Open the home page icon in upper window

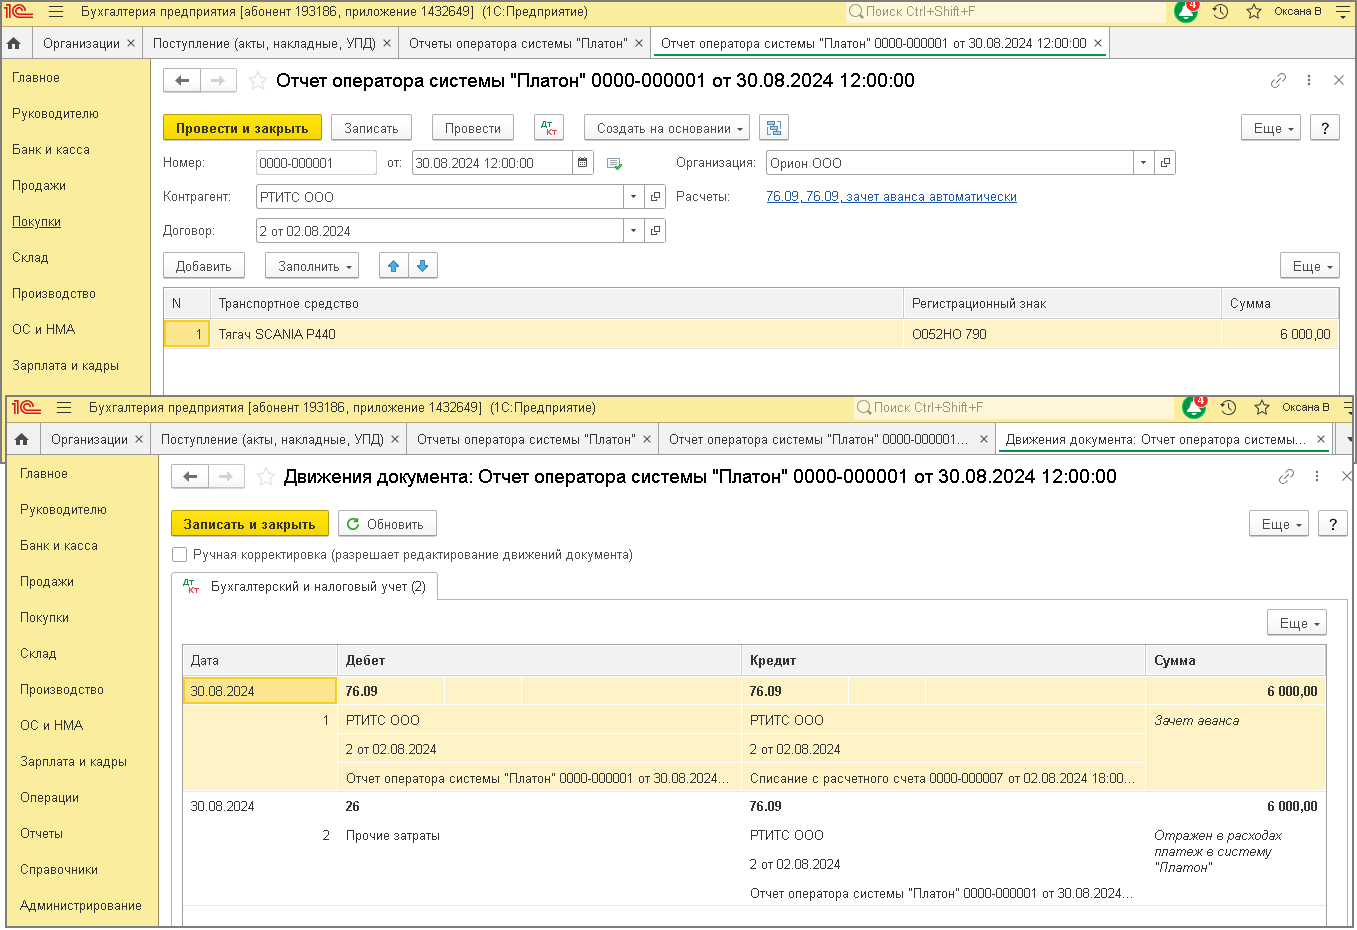(x=14, y=43)
